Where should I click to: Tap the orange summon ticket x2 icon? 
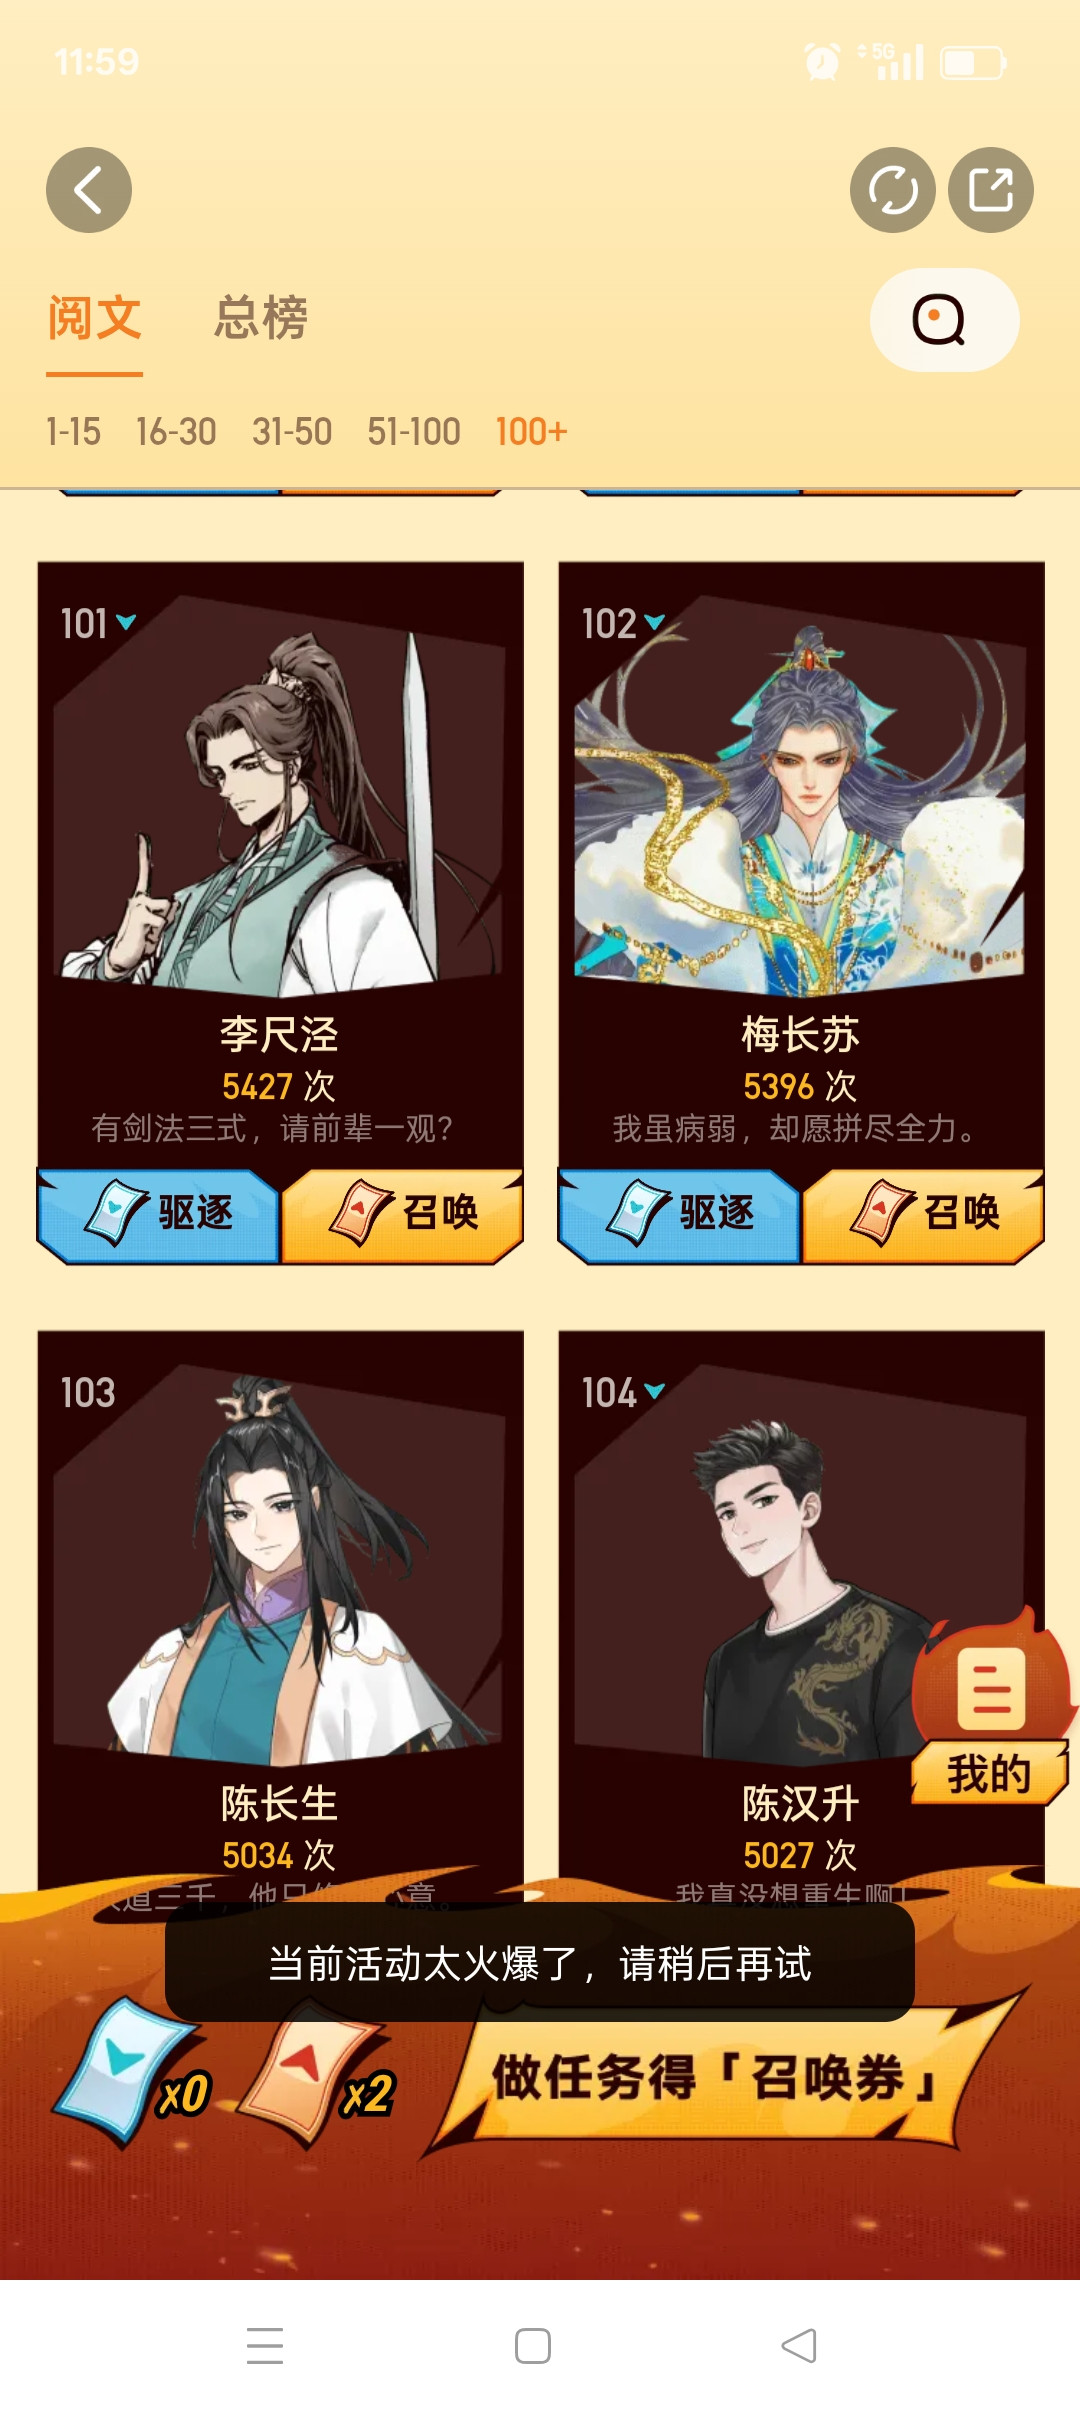coord(318,2072)
